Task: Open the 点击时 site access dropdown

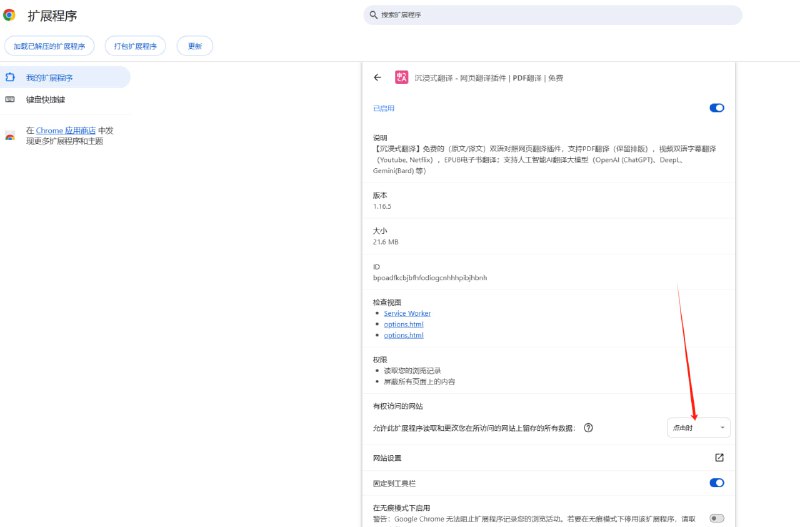Action: click(698, 428)
